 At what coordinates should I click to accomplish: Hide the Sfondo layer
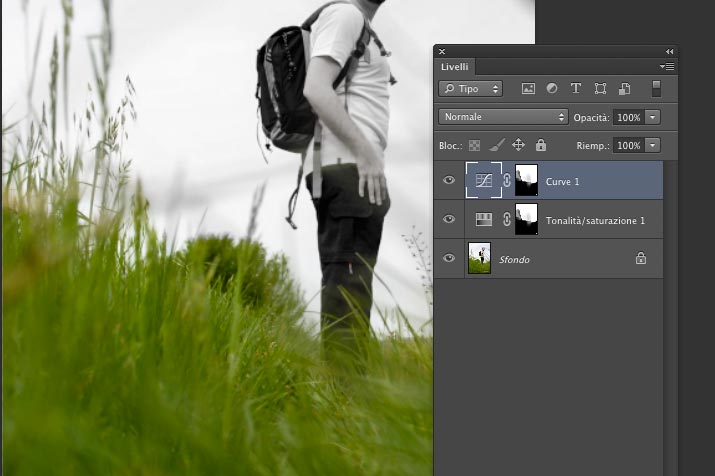[449, 258]
